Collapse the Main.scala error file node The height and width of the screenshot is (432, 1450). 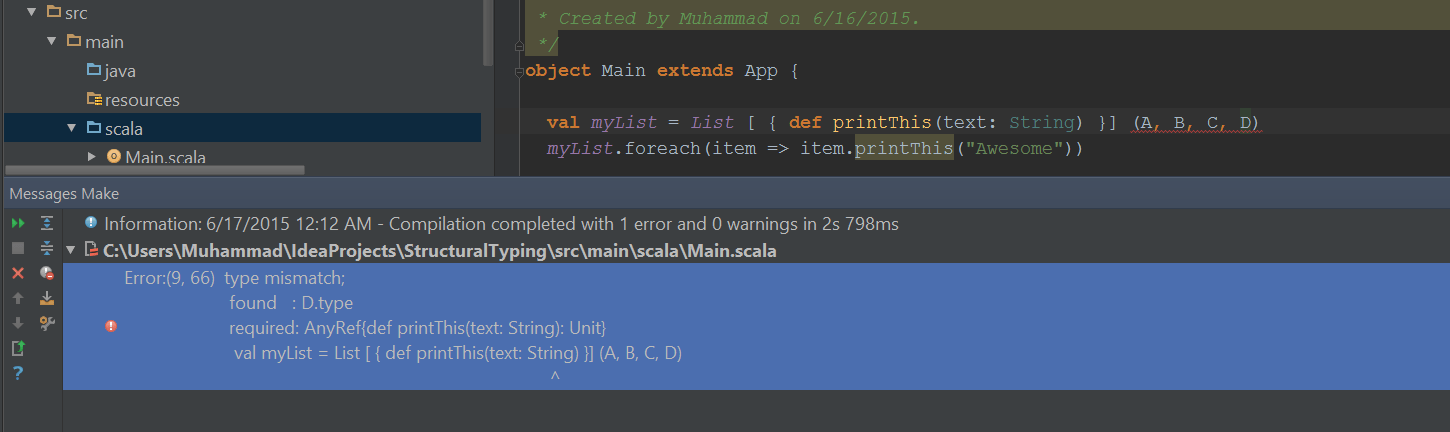coord(70,250)
